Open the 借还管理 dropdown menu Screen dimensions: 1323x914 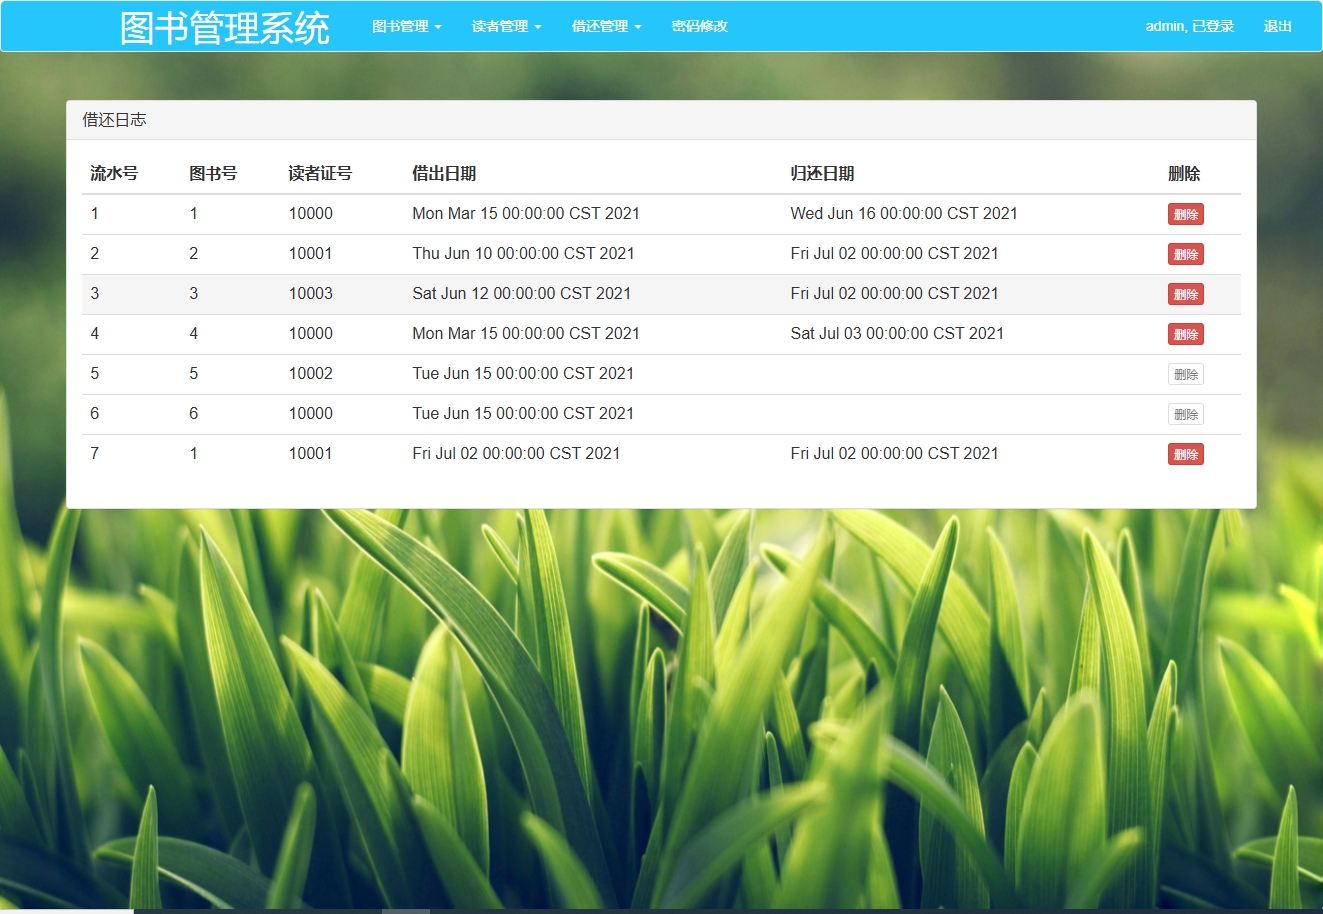pos(606,26)
